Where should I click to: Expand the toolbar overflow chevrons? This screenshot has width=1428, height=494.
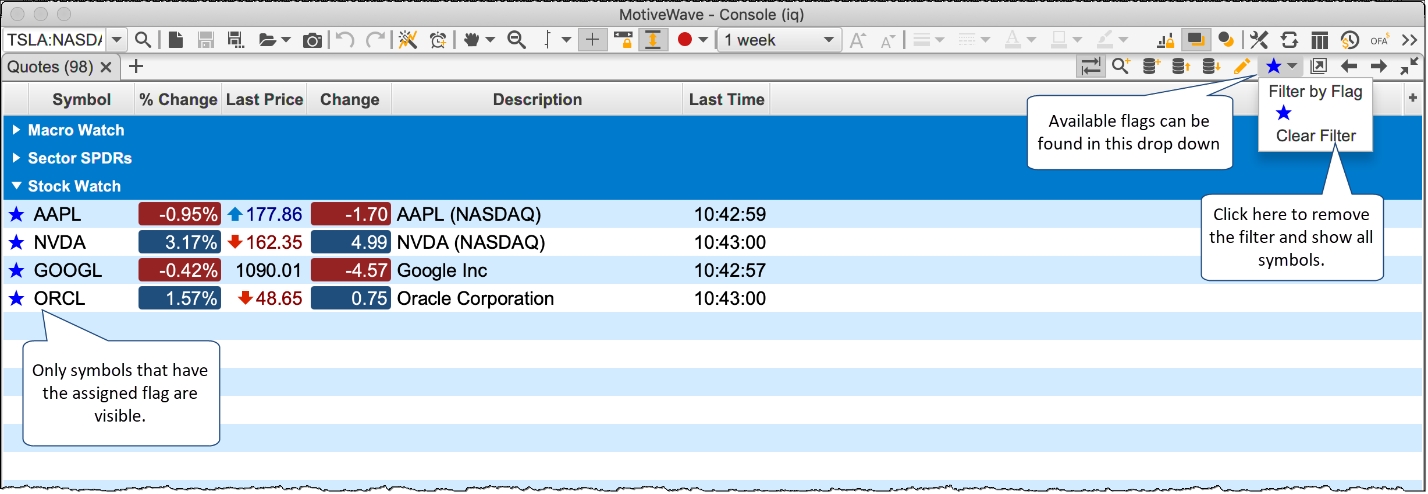1411,40
